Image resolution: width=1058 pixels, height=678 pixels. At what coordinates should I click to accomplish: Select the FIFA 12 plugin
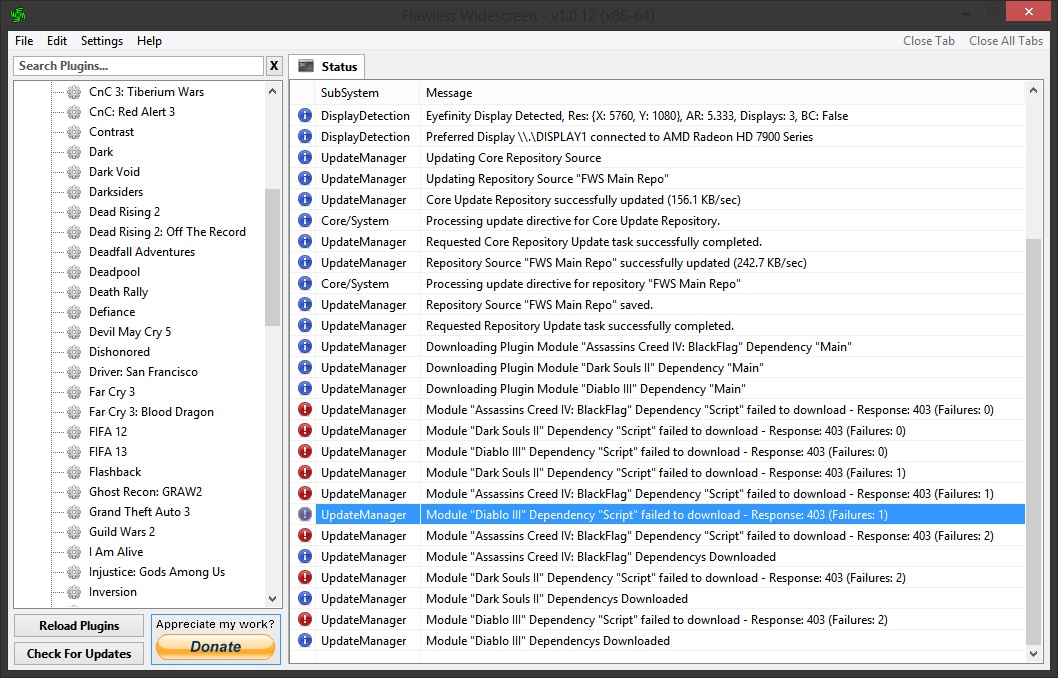pos(108,432)
